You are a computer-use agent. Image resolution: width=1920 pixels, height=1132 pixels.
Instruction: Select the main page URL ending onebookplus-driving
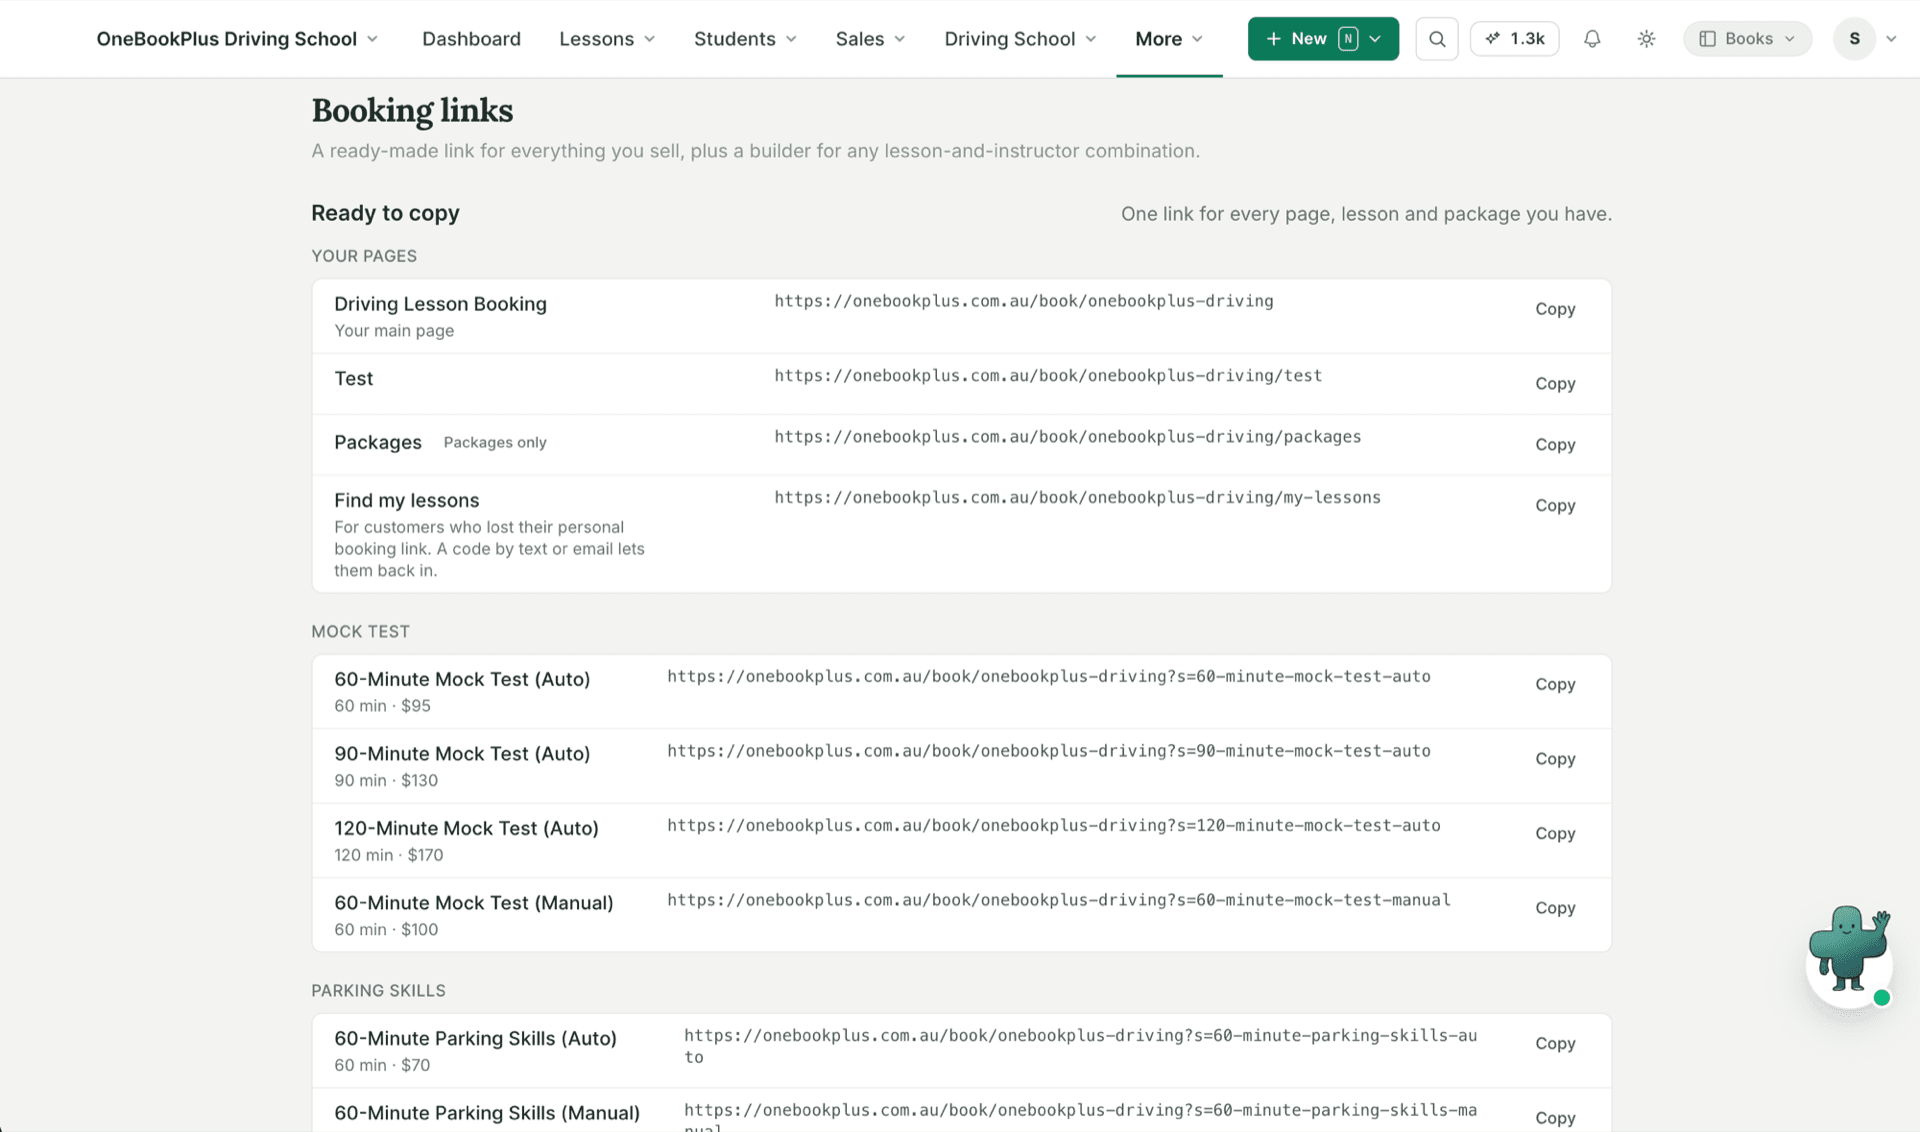(1024, 301)
